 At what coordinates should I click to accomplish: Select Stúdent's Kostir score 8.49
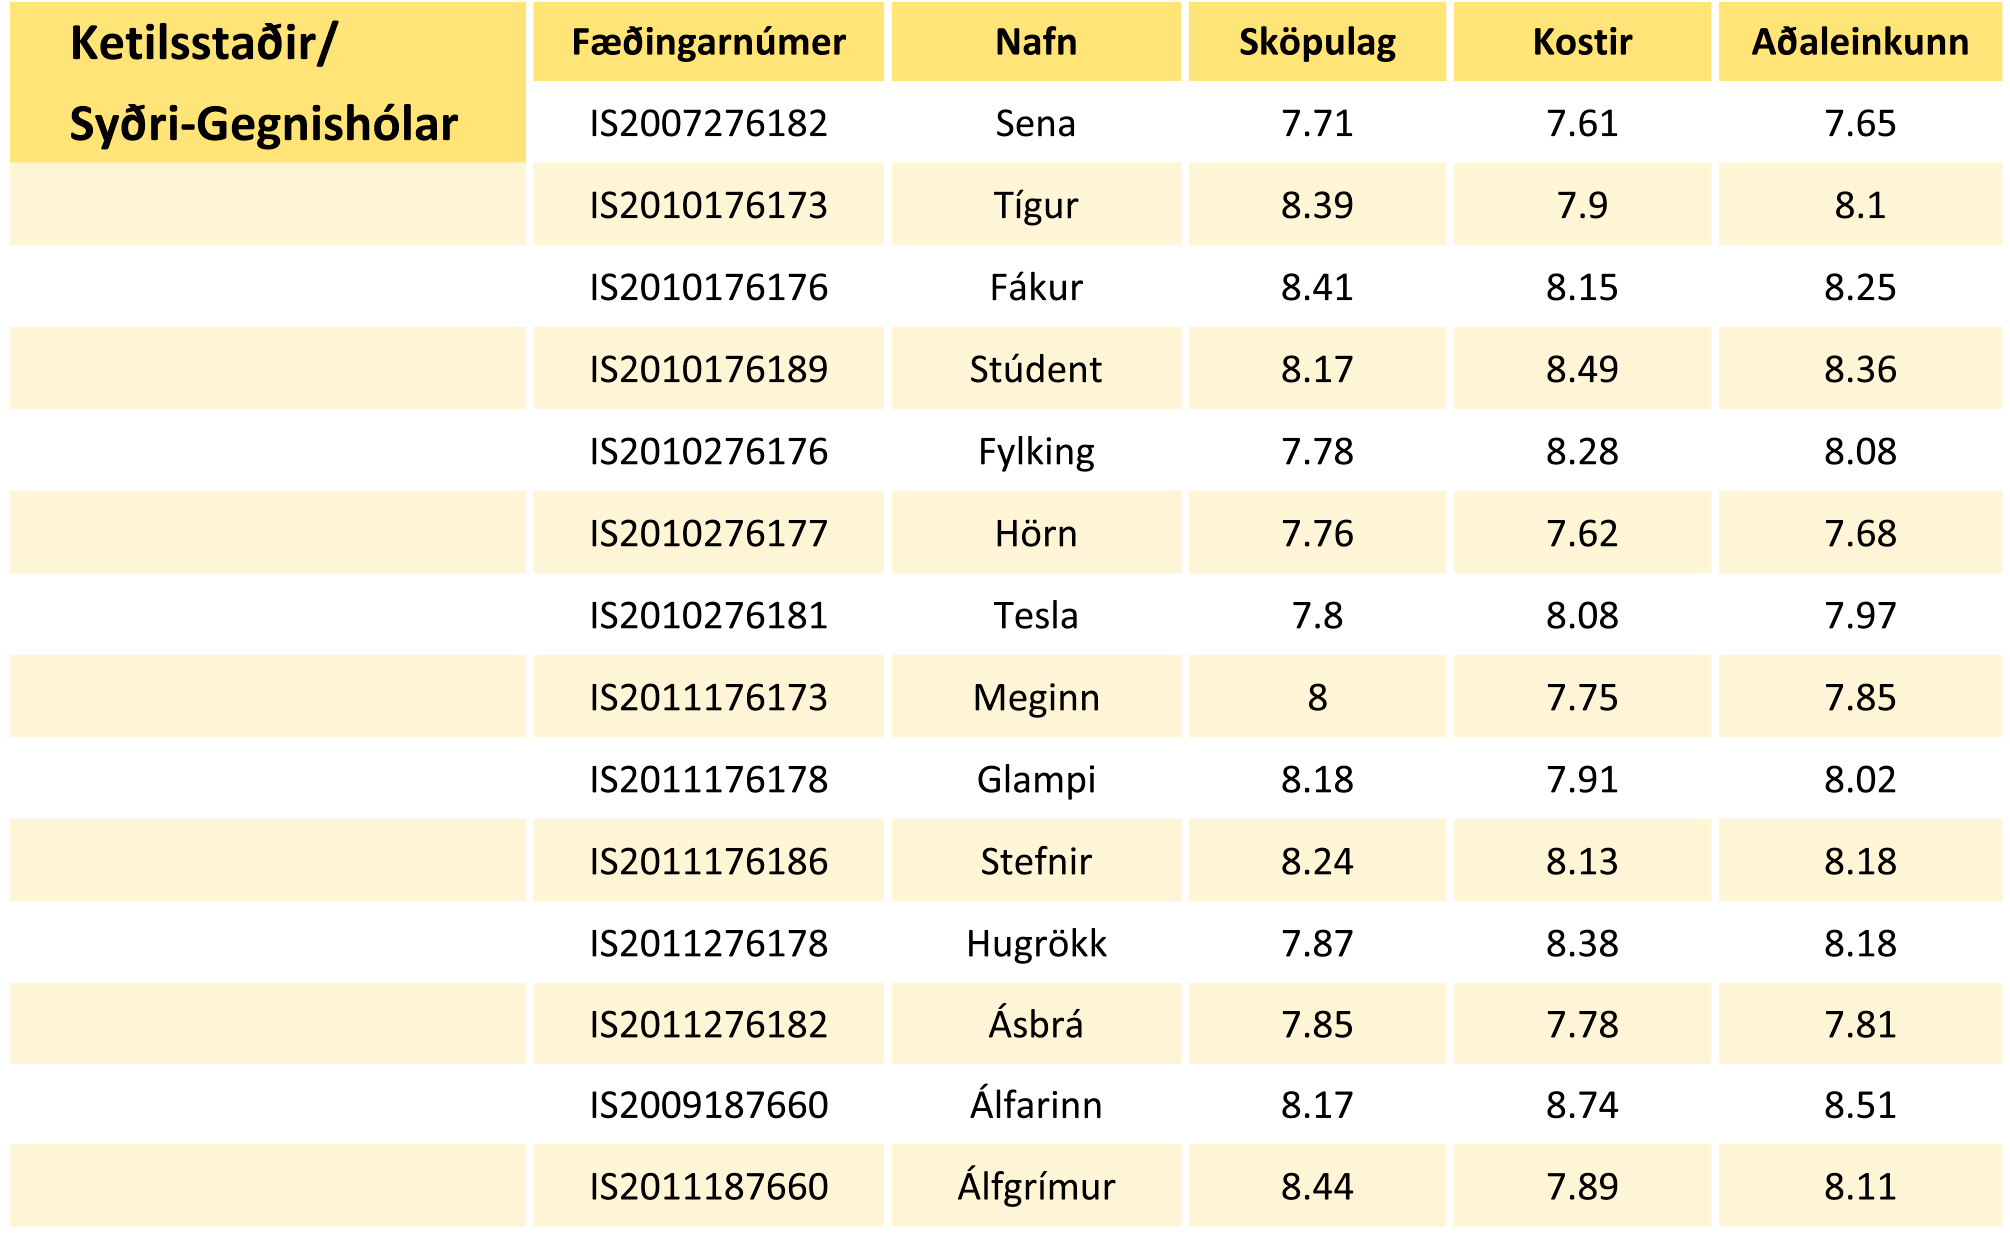coord(1582,370)
